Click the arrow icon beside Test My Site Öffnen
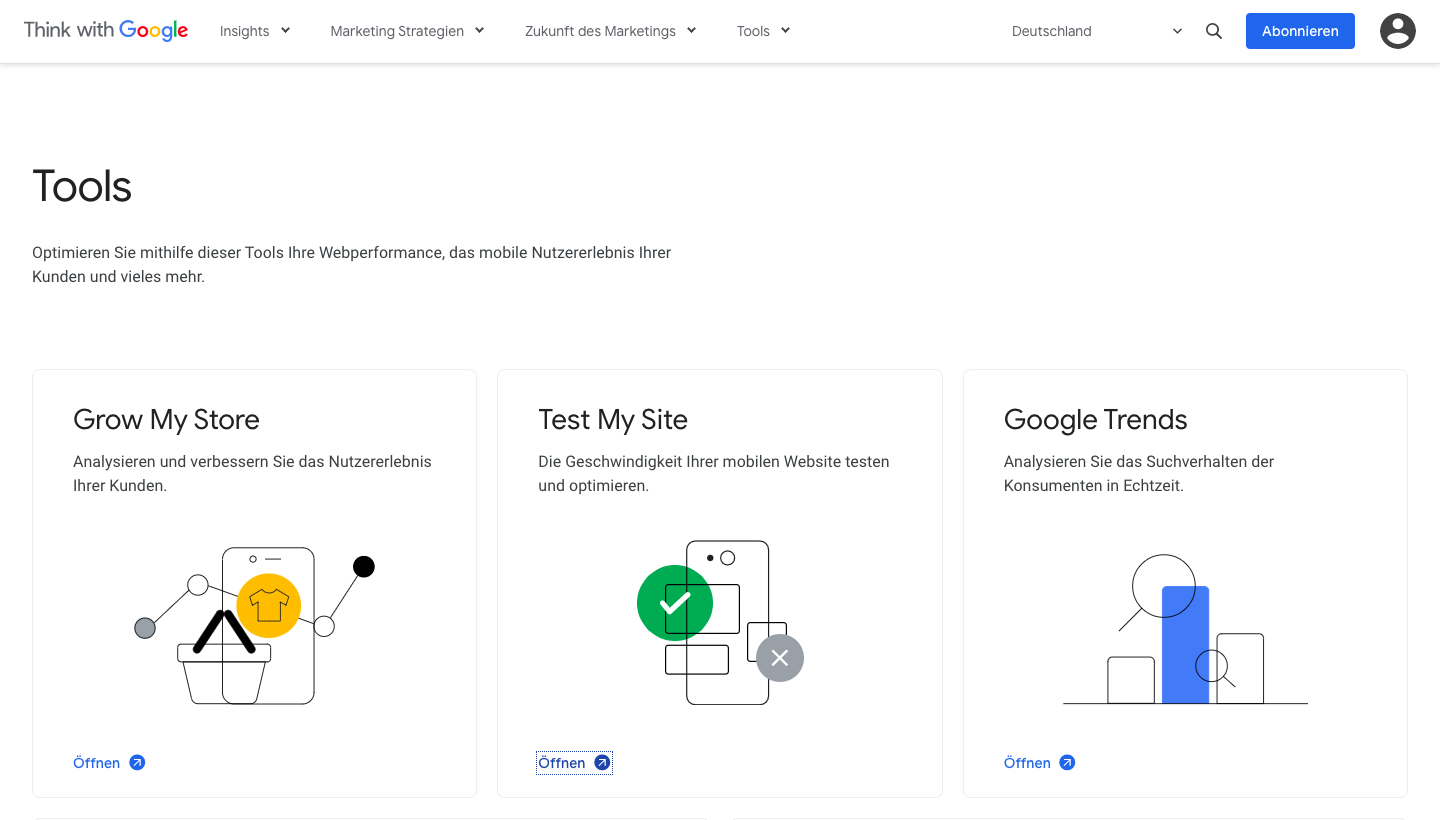Screen dimensions: 1440x820 click(x=602, y=763)
